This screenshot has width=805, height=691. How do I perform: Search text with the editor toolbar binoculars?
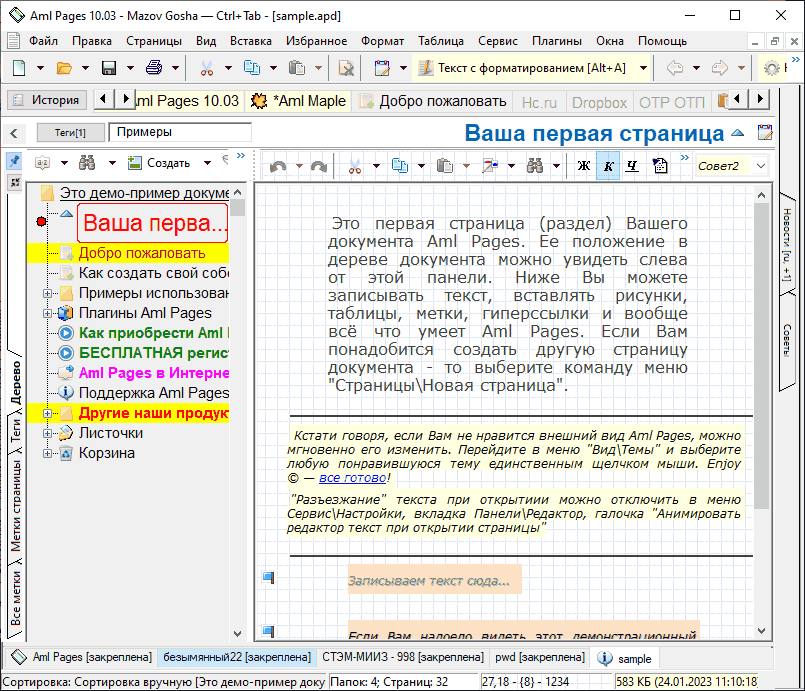coord(534,166)
